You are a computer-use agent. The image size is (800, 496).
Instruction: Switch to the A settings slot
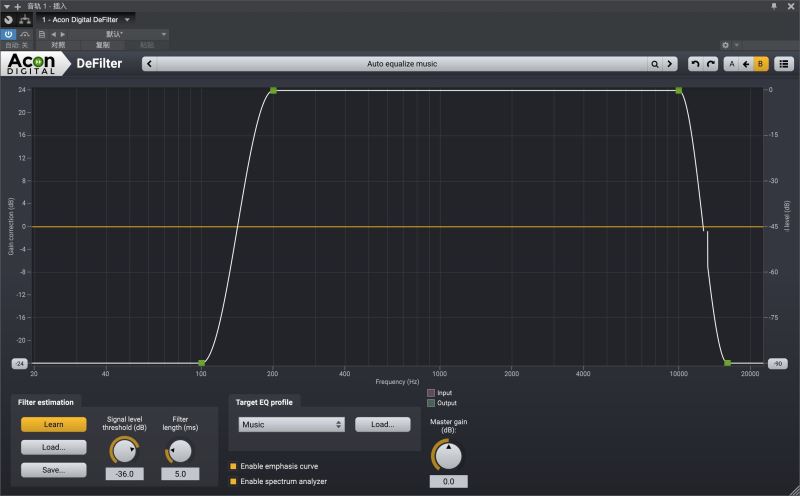732,64
